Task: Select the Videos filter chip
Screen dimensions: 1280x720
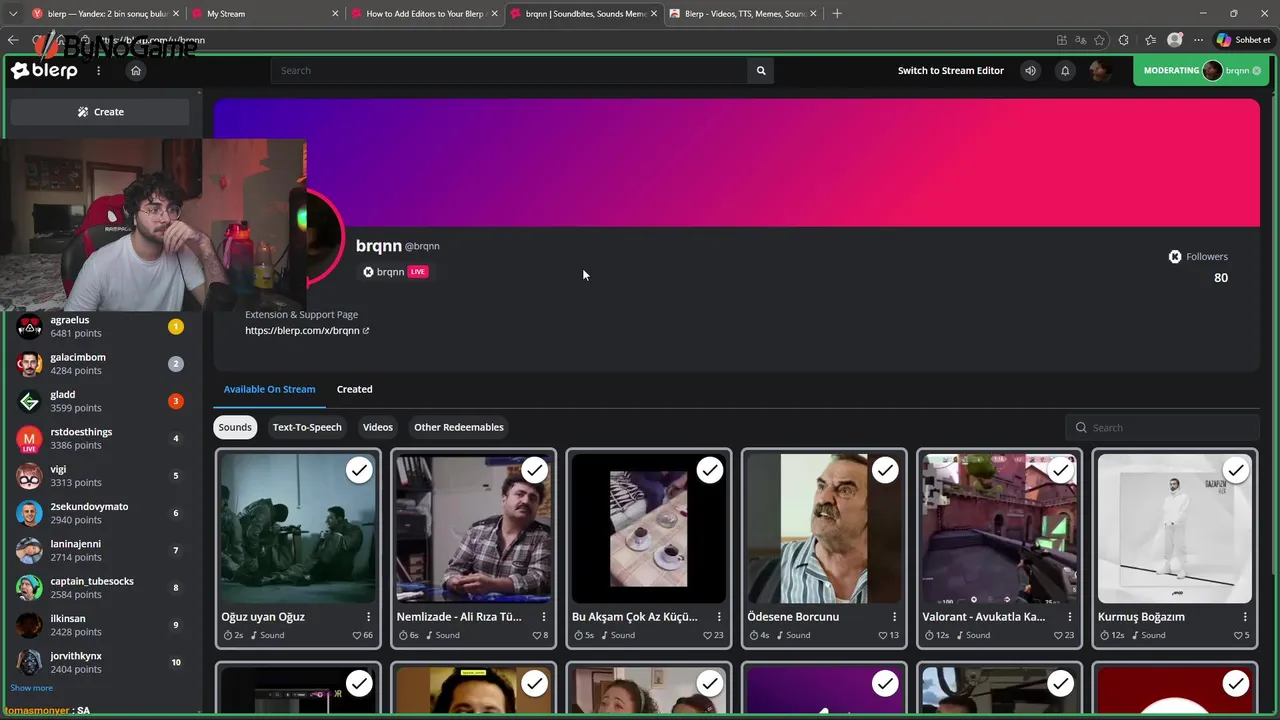Action: click(378, 427)
